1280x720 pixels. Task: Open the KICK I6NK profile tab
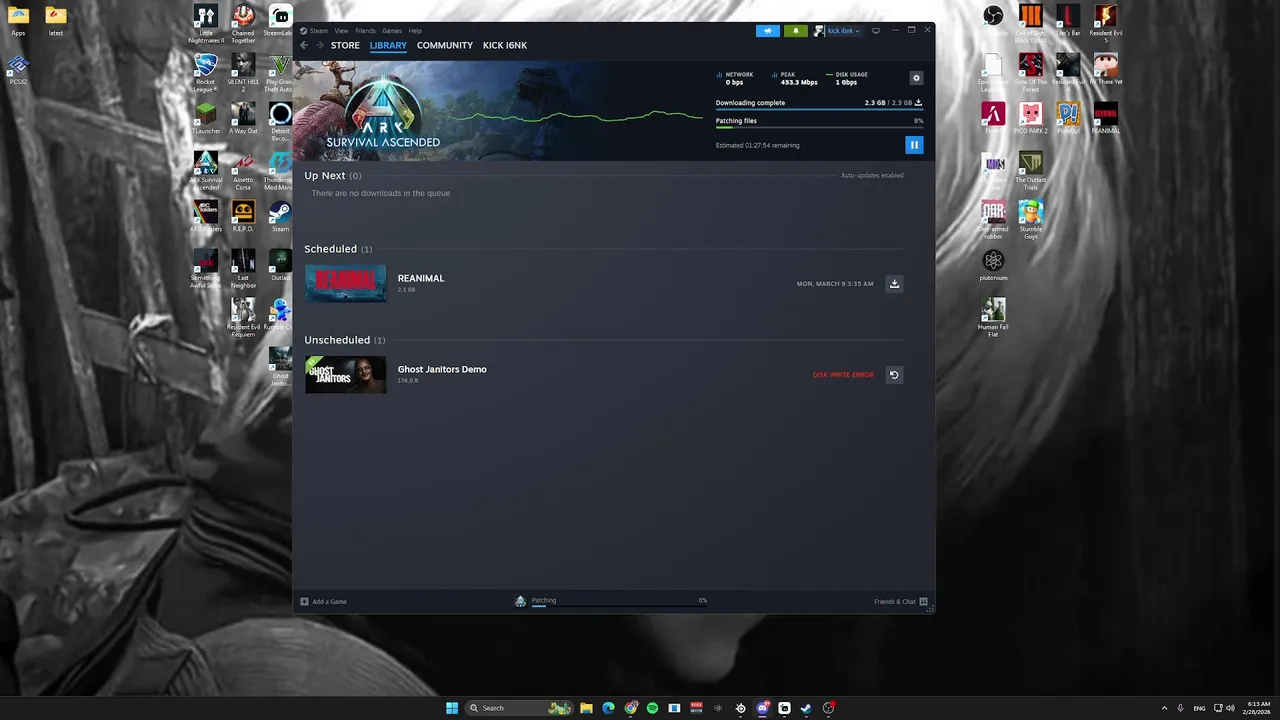pyautogui.click(x=505, y=45)
